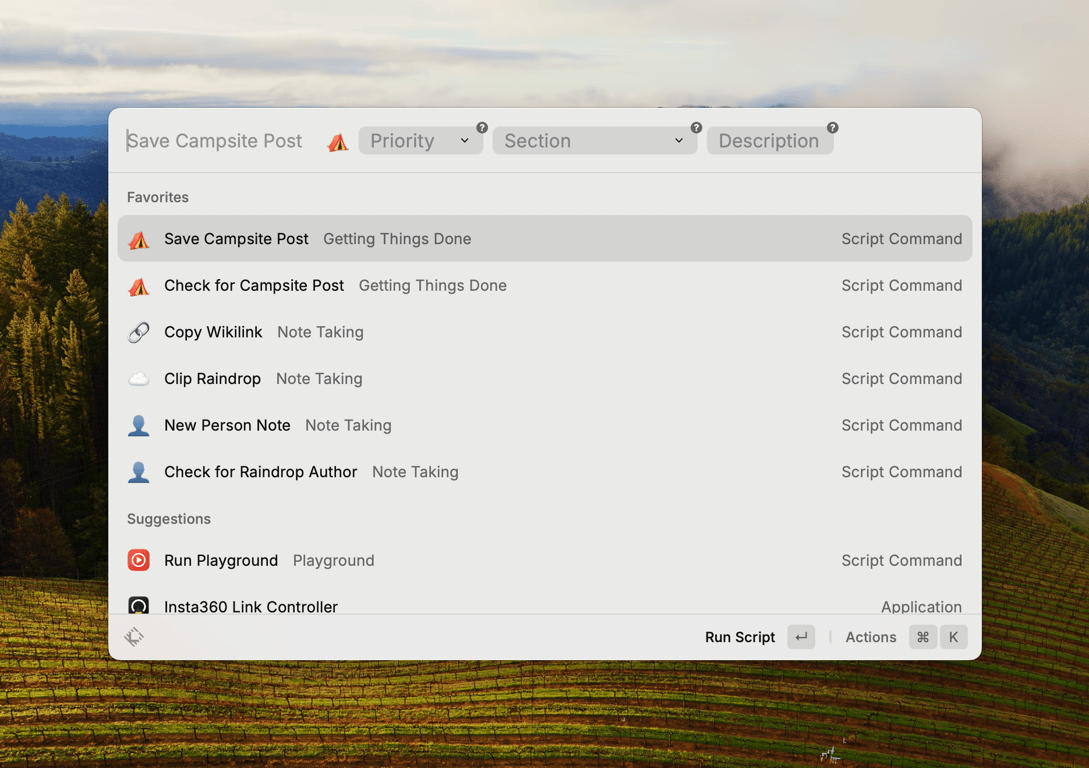1089x768 pixels.
Task: Click the 'Suggestions' section header
Action: click(169, 519)
